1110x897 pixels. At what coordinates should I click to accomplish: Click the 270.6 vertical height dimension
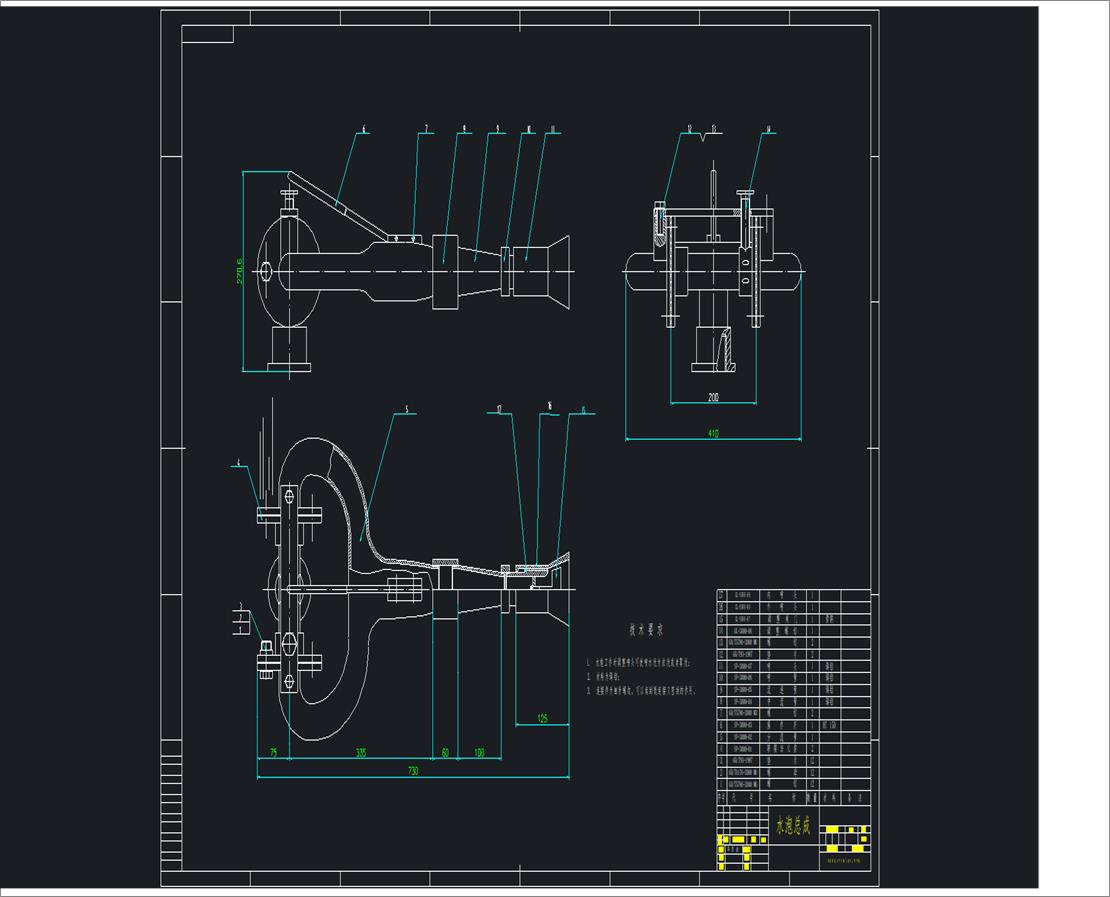240,272
